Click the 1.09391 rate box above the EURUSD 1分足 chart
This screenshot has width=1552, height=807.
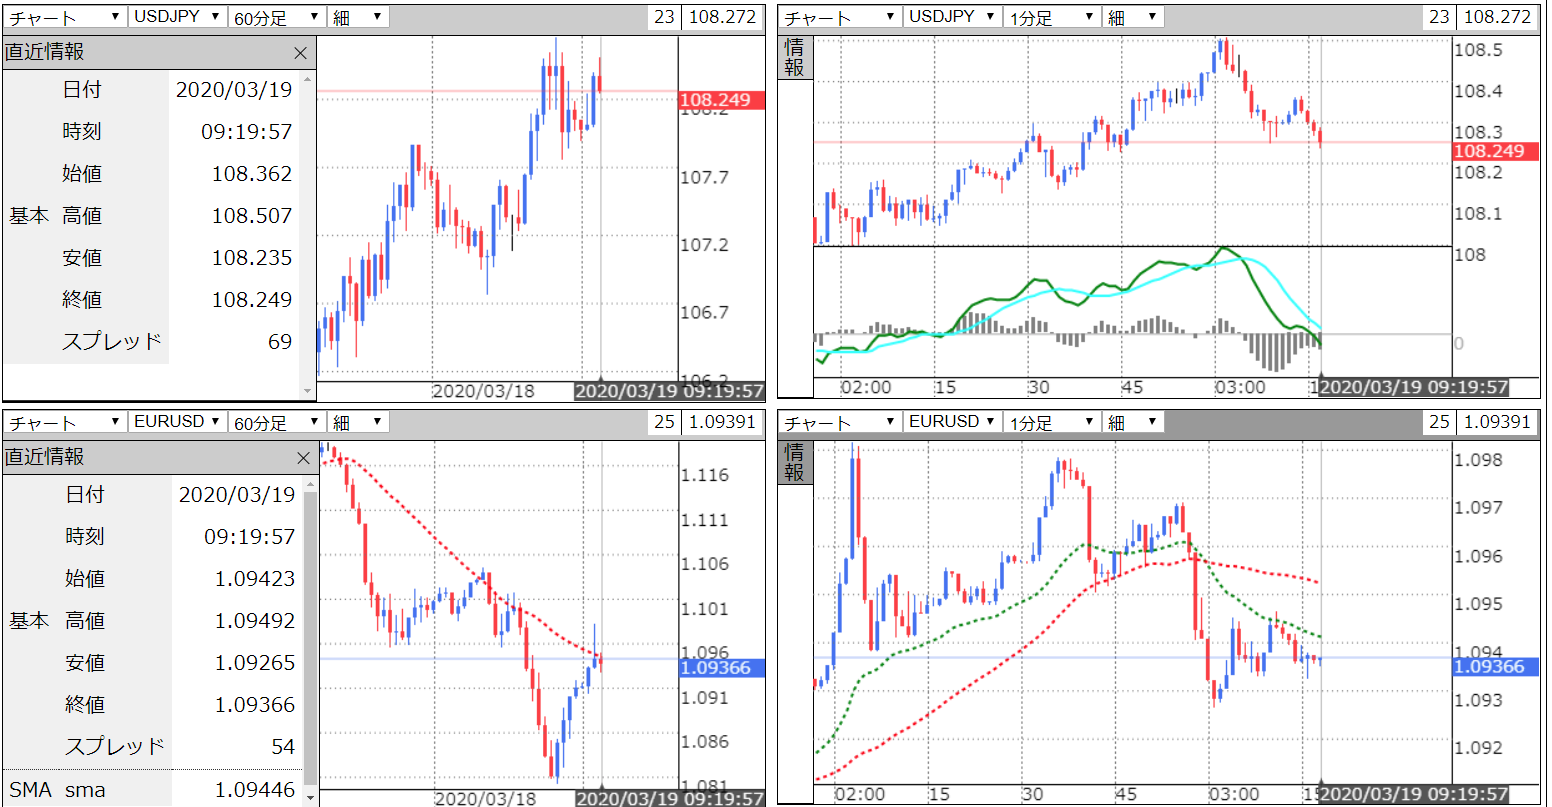coord(1497,422)
